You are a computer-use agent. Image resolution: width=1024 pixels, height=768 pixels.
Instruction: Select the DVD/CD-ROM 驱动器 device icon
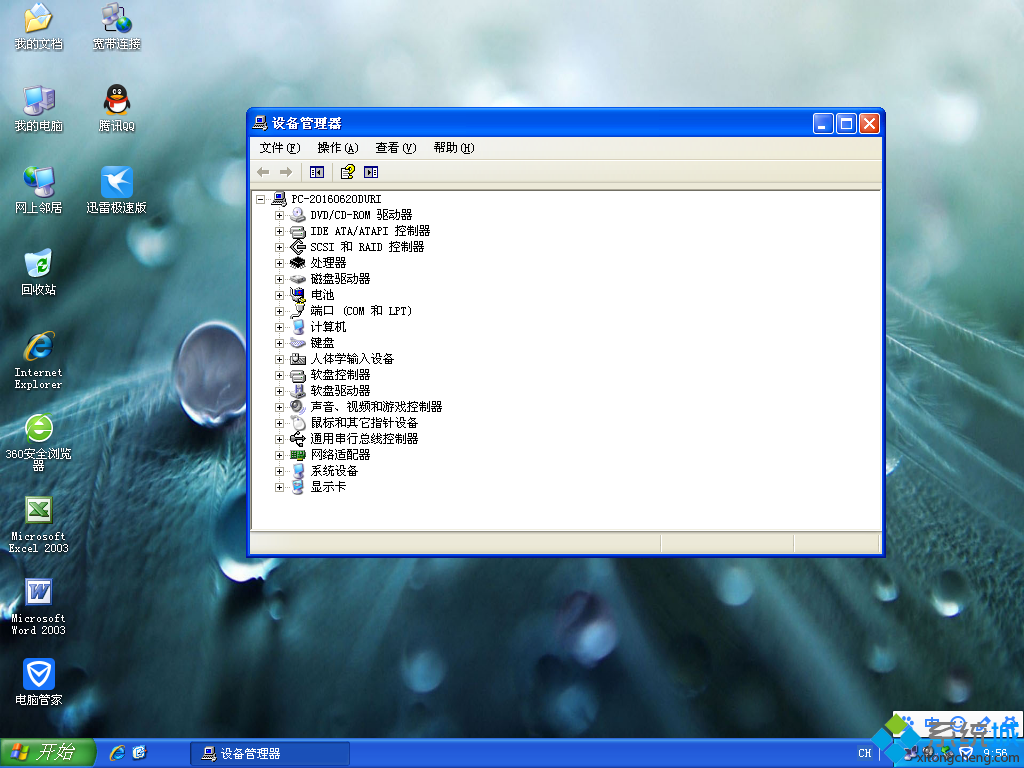coord(298,215)
